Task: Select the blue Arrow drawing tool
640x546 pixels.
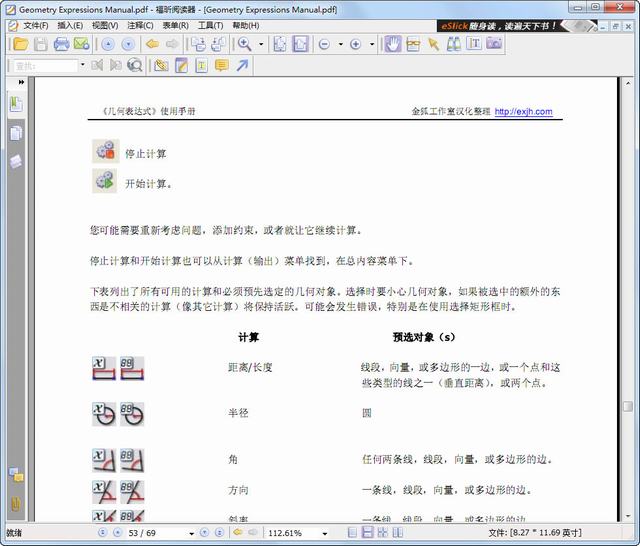Action: click(242, 65)
